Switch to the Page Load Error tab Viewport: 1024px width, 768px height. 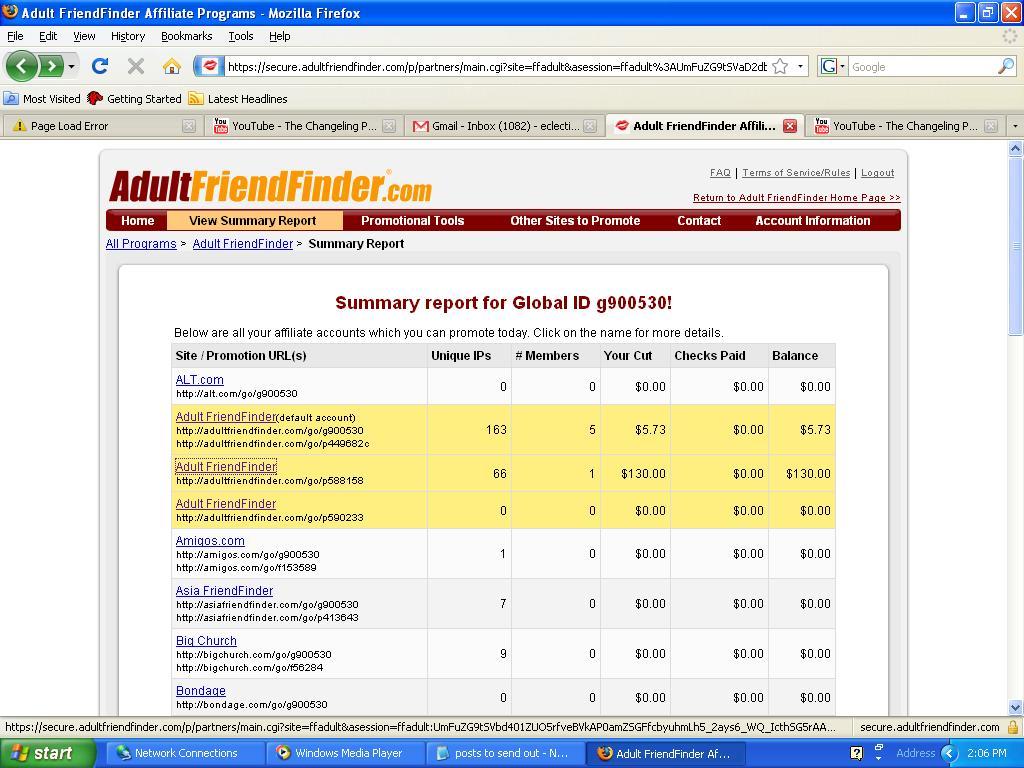click(102, 126)
